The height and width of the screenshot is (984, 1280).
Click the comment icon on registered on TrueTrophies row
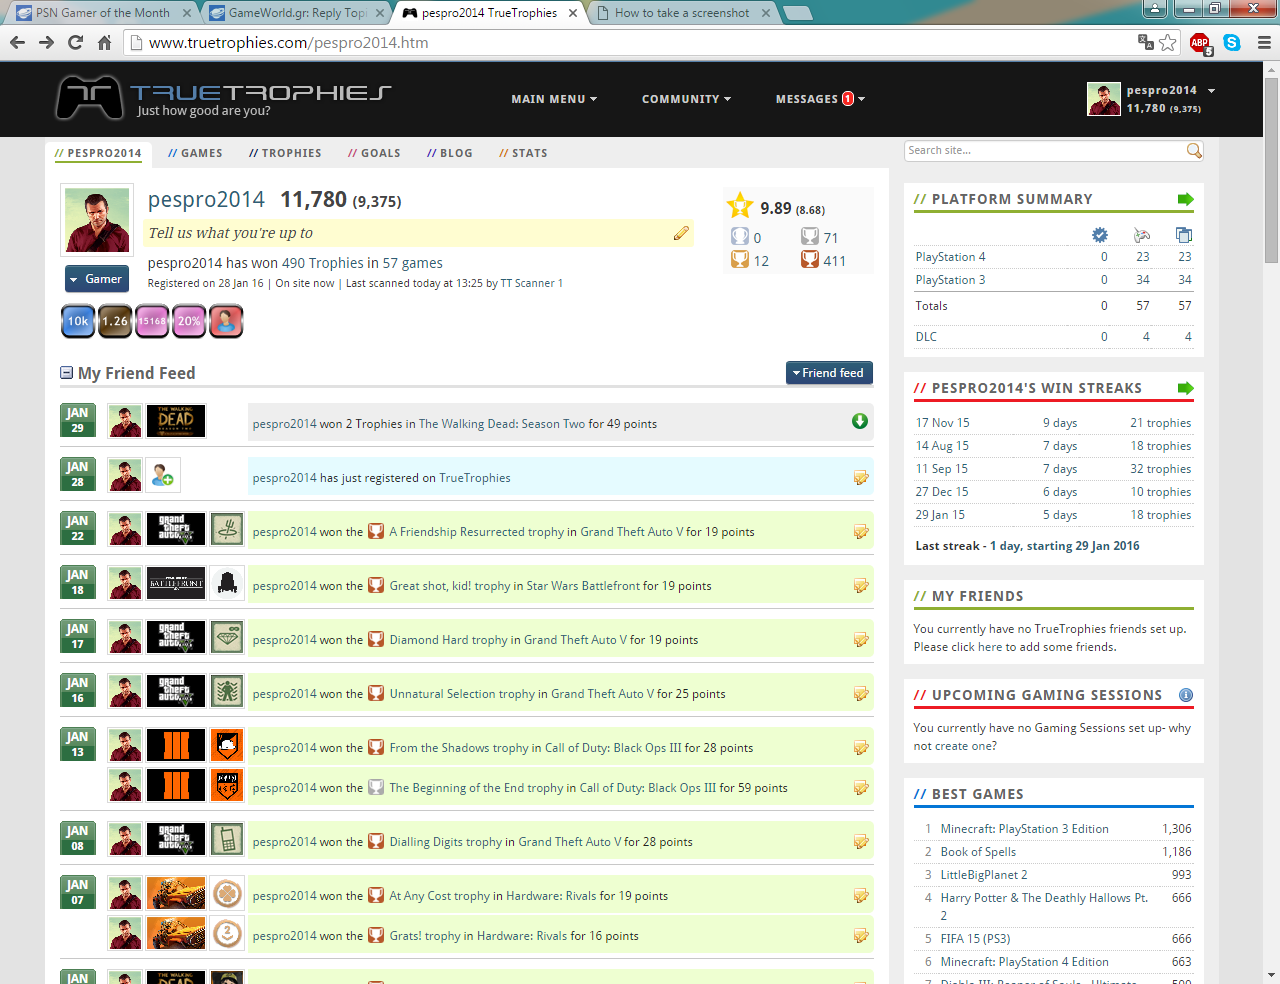coord(860,478)
